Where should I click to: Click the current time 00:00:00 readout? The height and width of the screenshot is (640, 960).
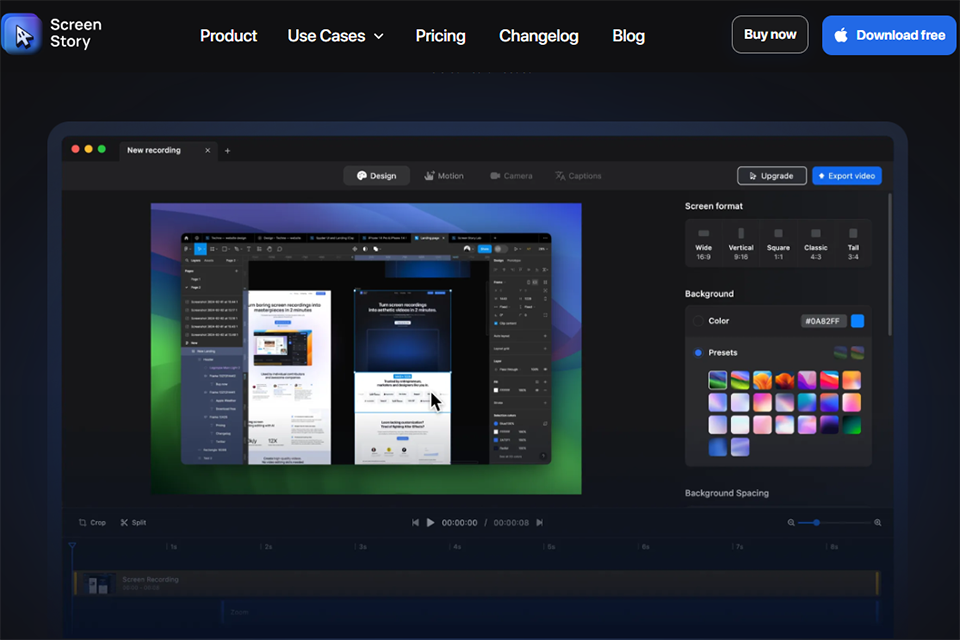pos(459,523)
